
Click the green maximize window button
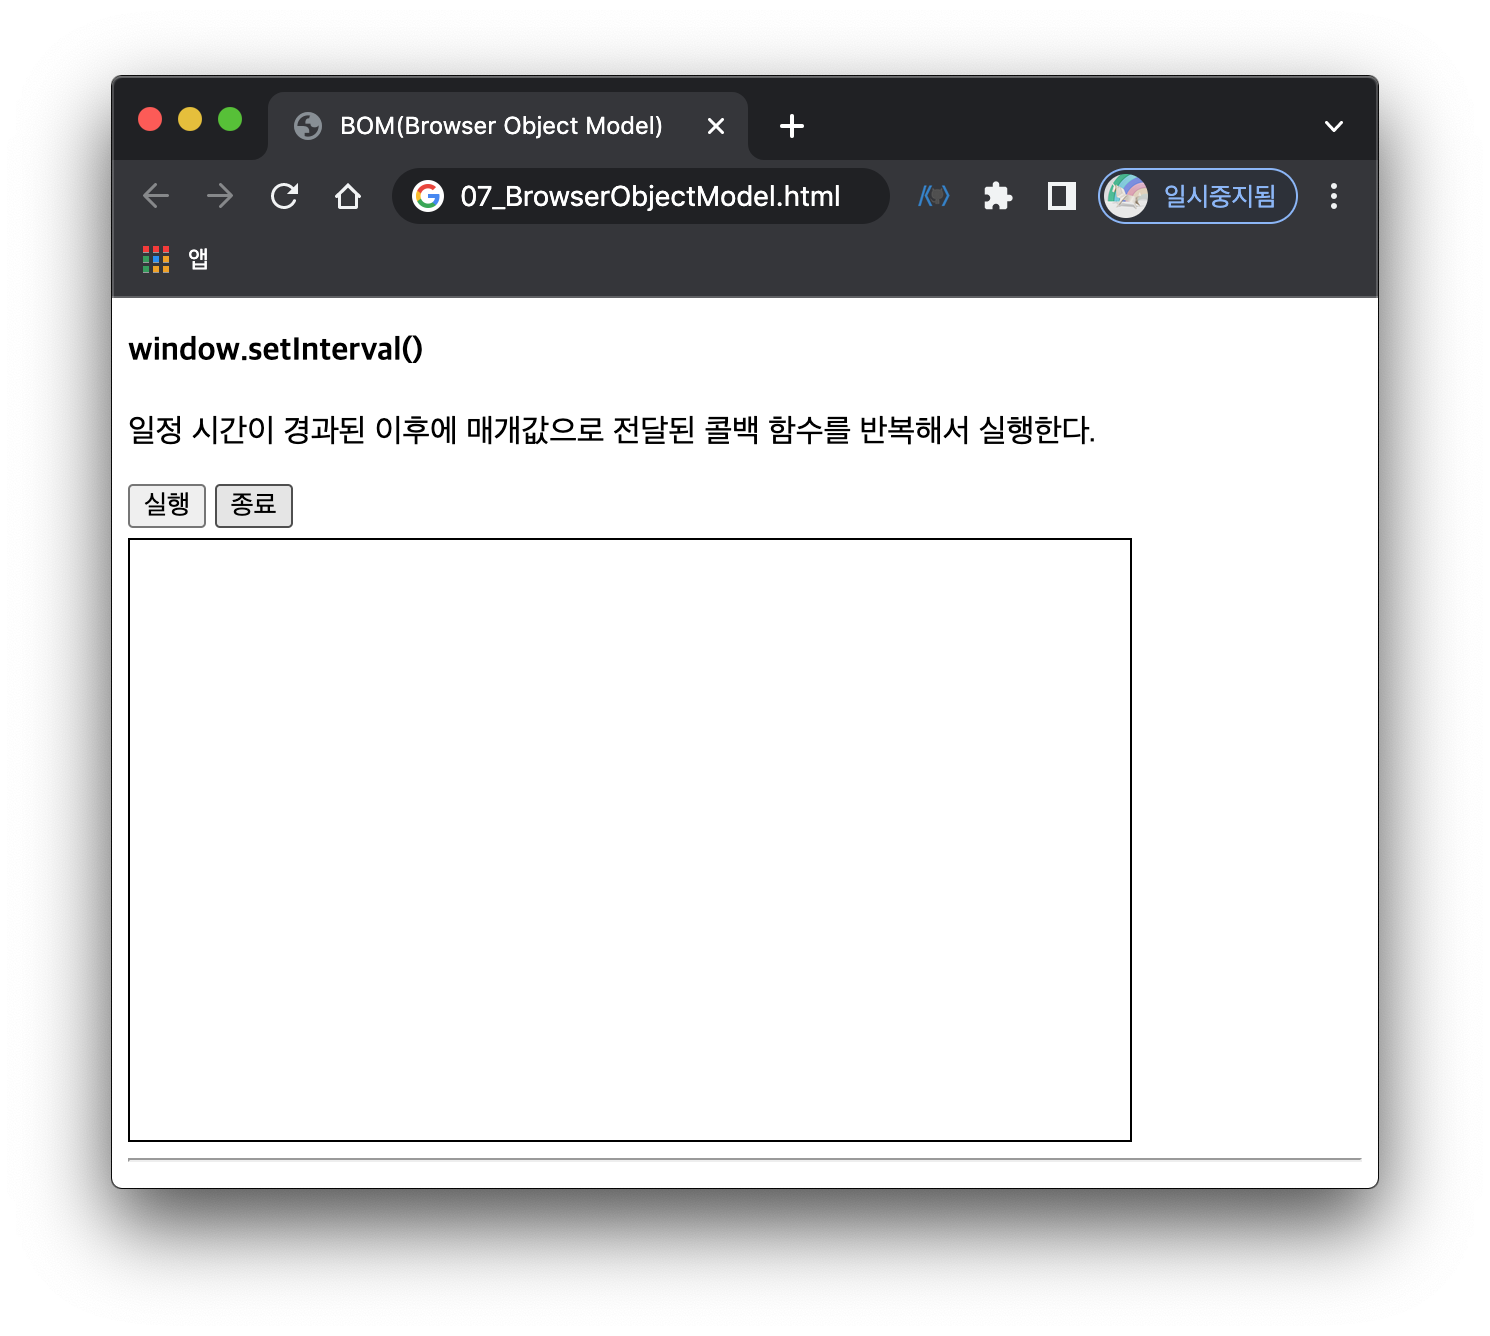[x=230, y=119]
